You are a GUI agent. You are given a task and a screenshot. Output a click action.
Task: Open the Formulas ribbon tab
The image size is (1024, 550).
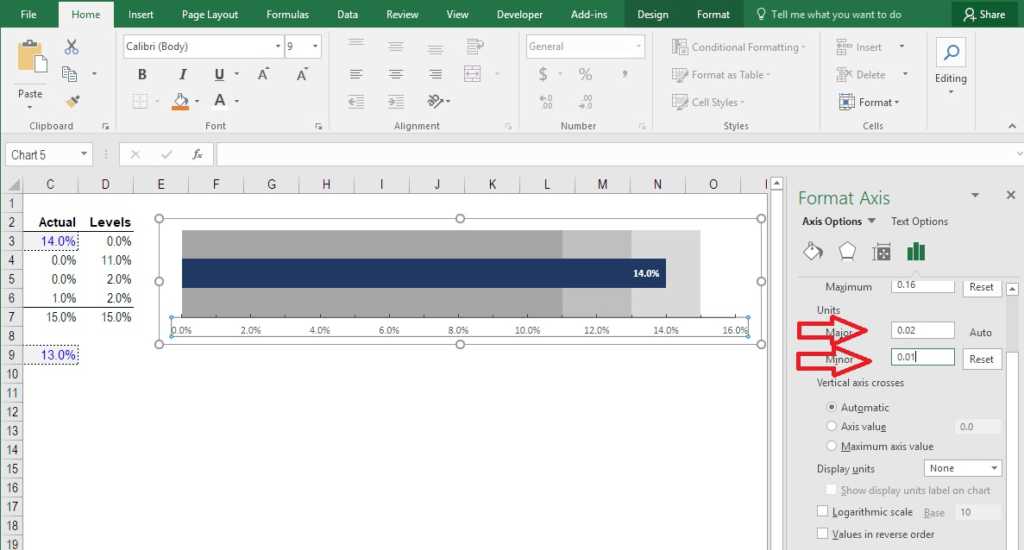pos(287,15)
